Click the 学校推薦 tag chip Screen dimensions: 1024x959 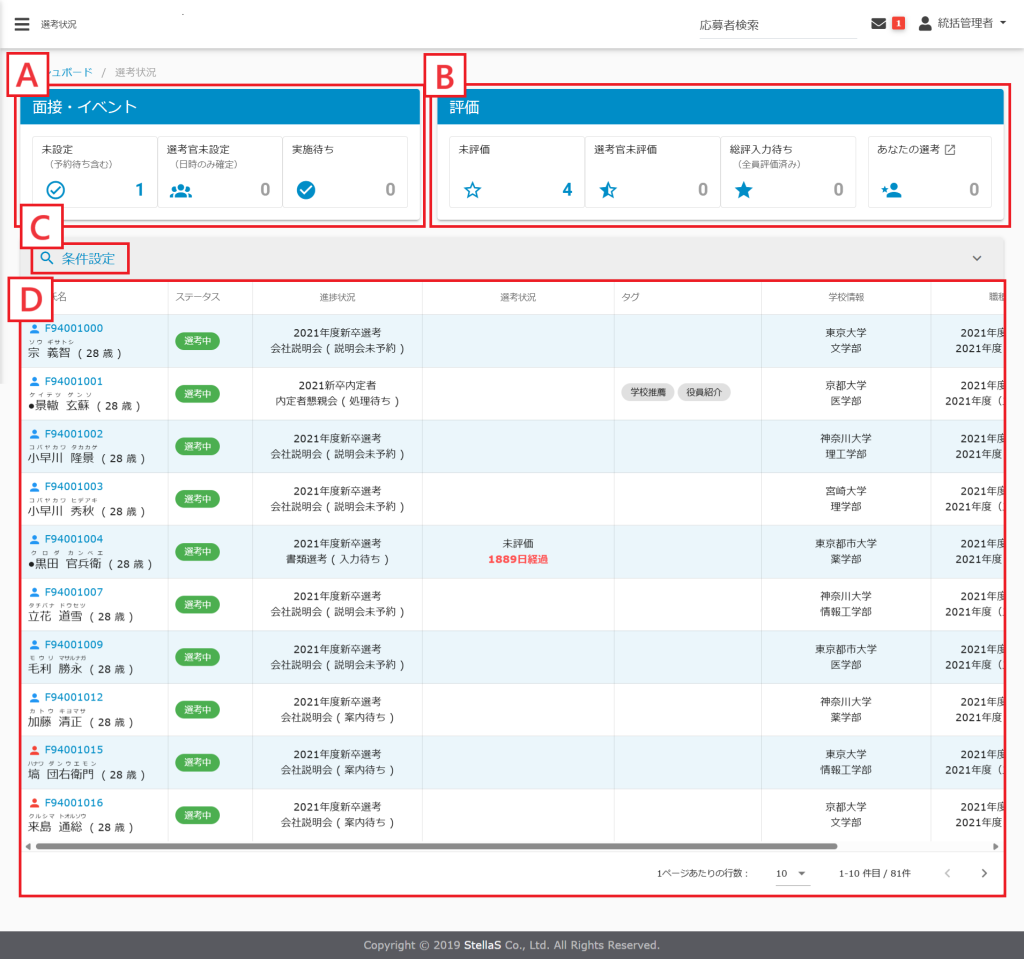pos(648,393)
